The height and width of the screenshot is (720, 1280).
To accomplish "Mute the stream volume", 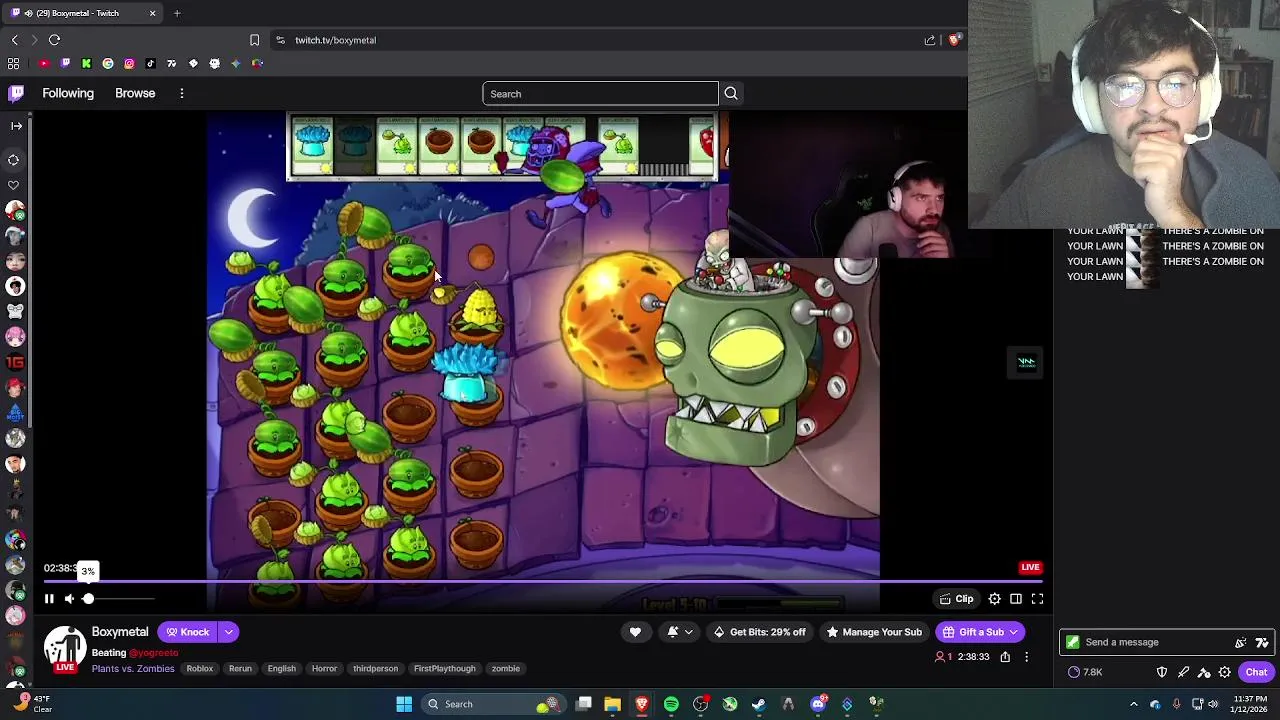I will click(x=69, y=599).
